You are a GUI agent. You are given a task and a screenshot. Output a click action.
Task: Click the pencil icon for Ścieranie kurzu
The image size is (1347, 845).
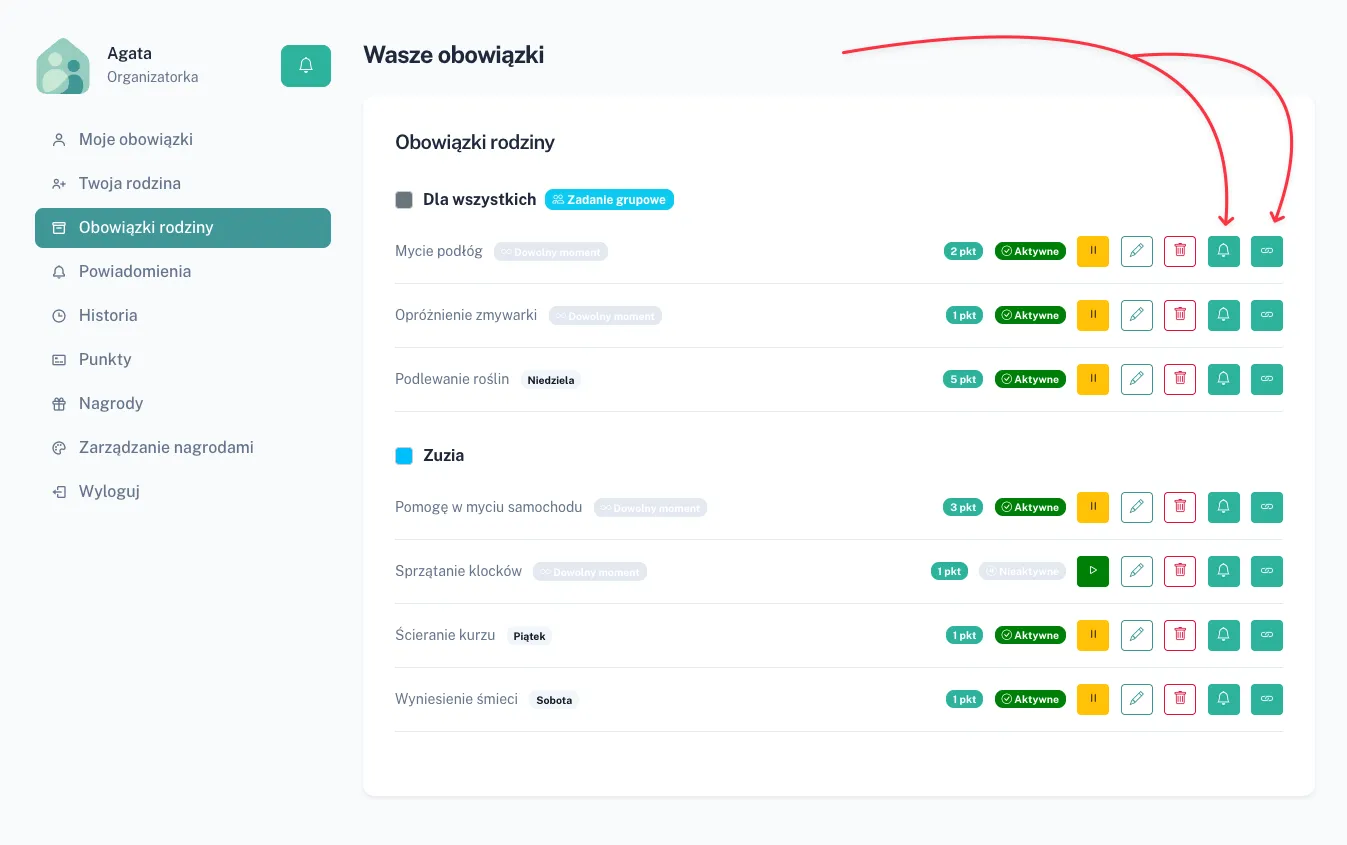click(x=1136, y=636)
